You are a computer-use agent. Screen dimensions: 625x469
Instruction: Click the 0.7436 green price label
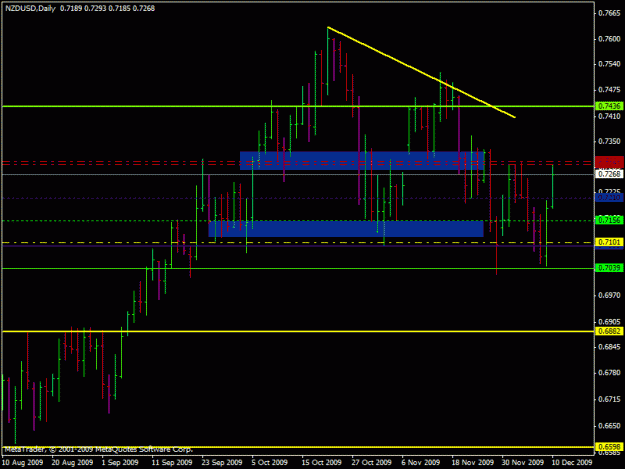[609, 106]
